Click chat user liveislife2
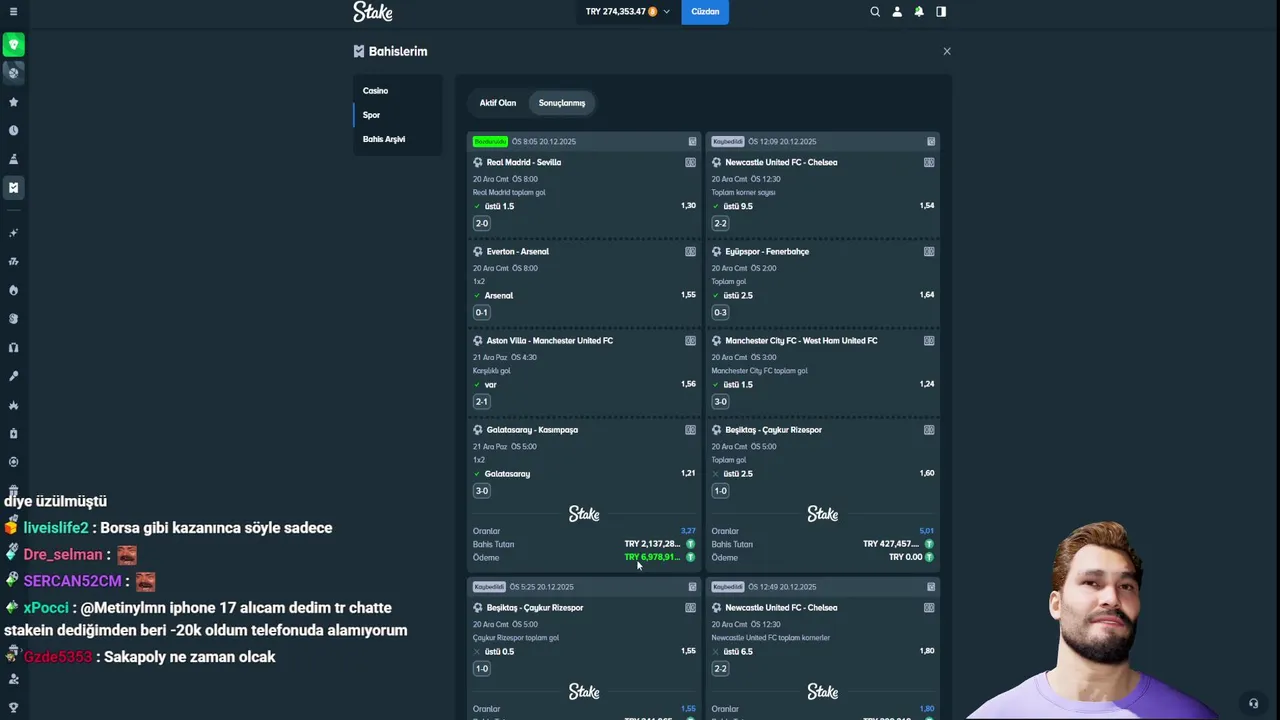The width and height of the screenshot is (1280, 720). point(56,528)
